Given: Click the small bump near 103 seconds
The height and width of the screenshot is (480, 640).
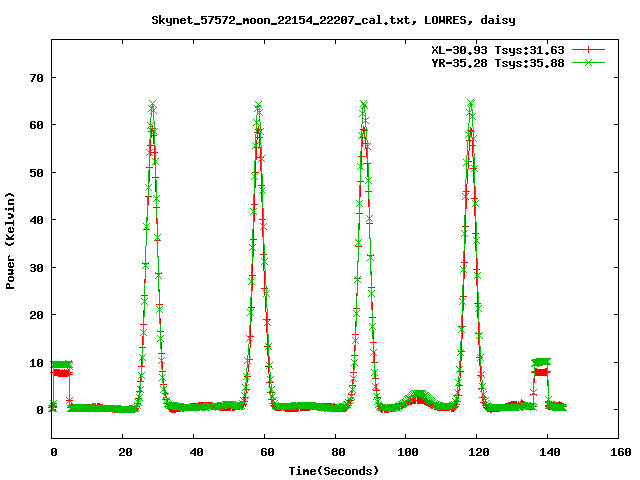Looking at the screenshot, I should (418, 397).
